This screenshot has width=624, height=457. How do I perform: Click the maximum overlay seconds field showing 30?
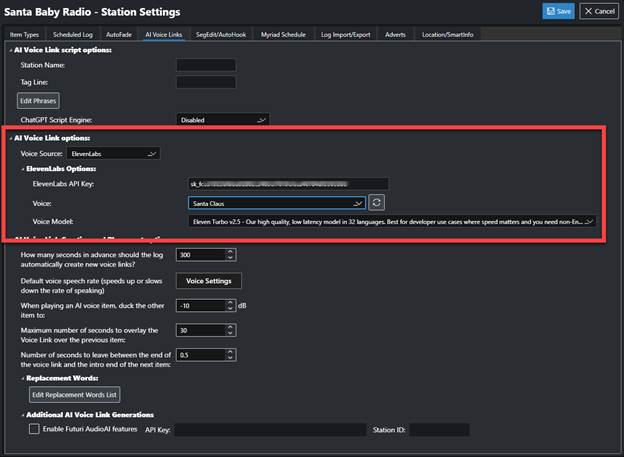click(x=201, y=330)
